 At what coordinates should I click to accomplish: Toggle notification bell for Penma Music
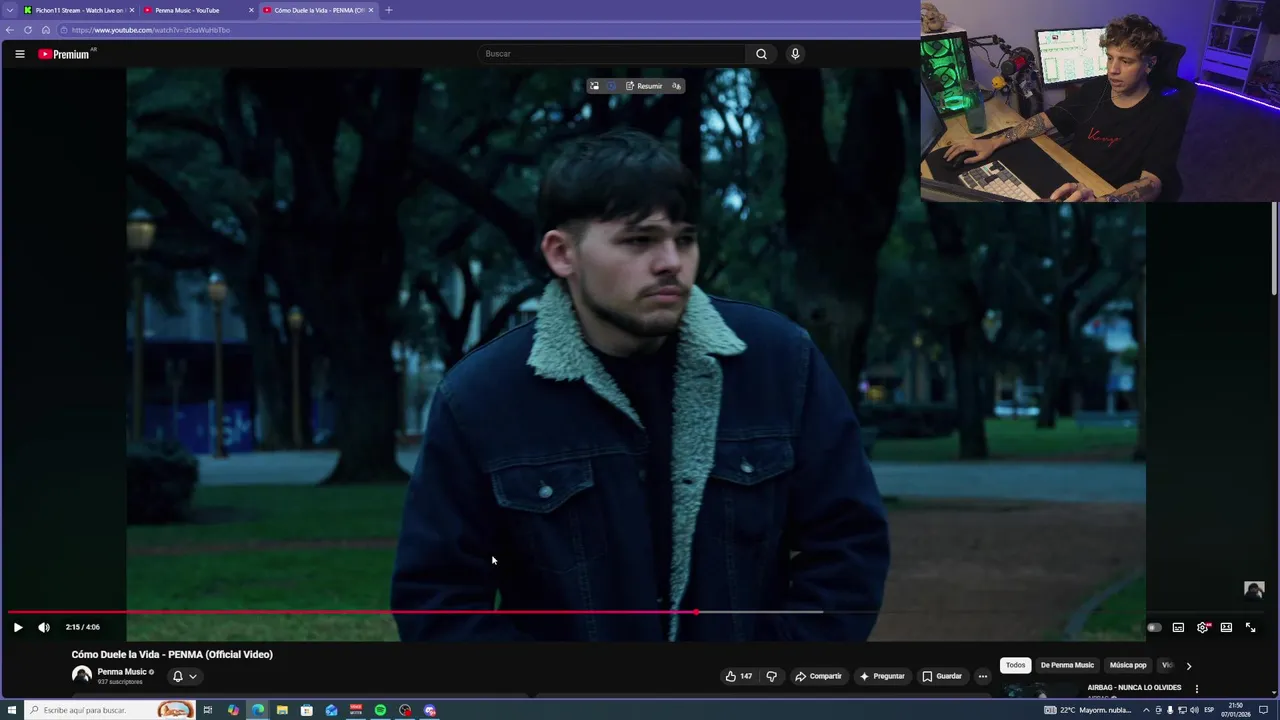pos(178,676)
